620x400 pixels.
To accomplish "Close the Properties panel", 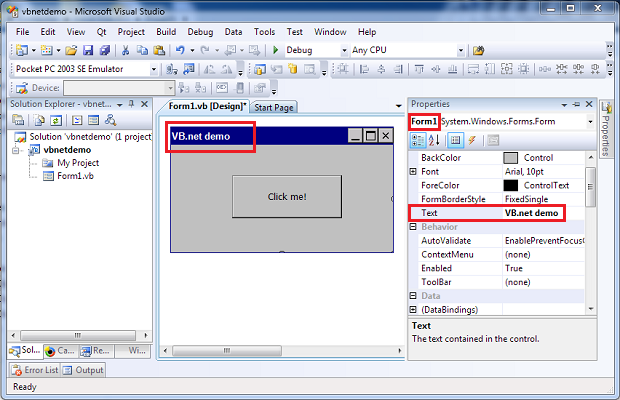I will pos(589,104).
